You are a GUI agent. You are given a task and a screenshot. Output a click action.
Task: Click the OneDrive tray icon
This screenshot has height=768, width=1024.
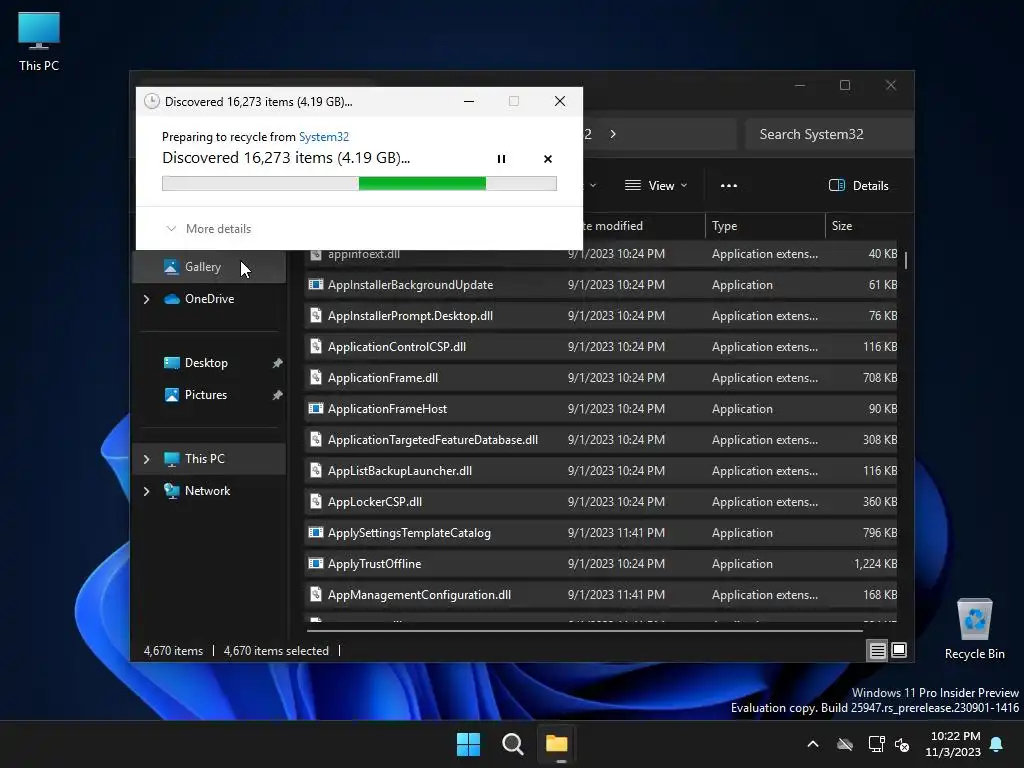pos(845,744)
